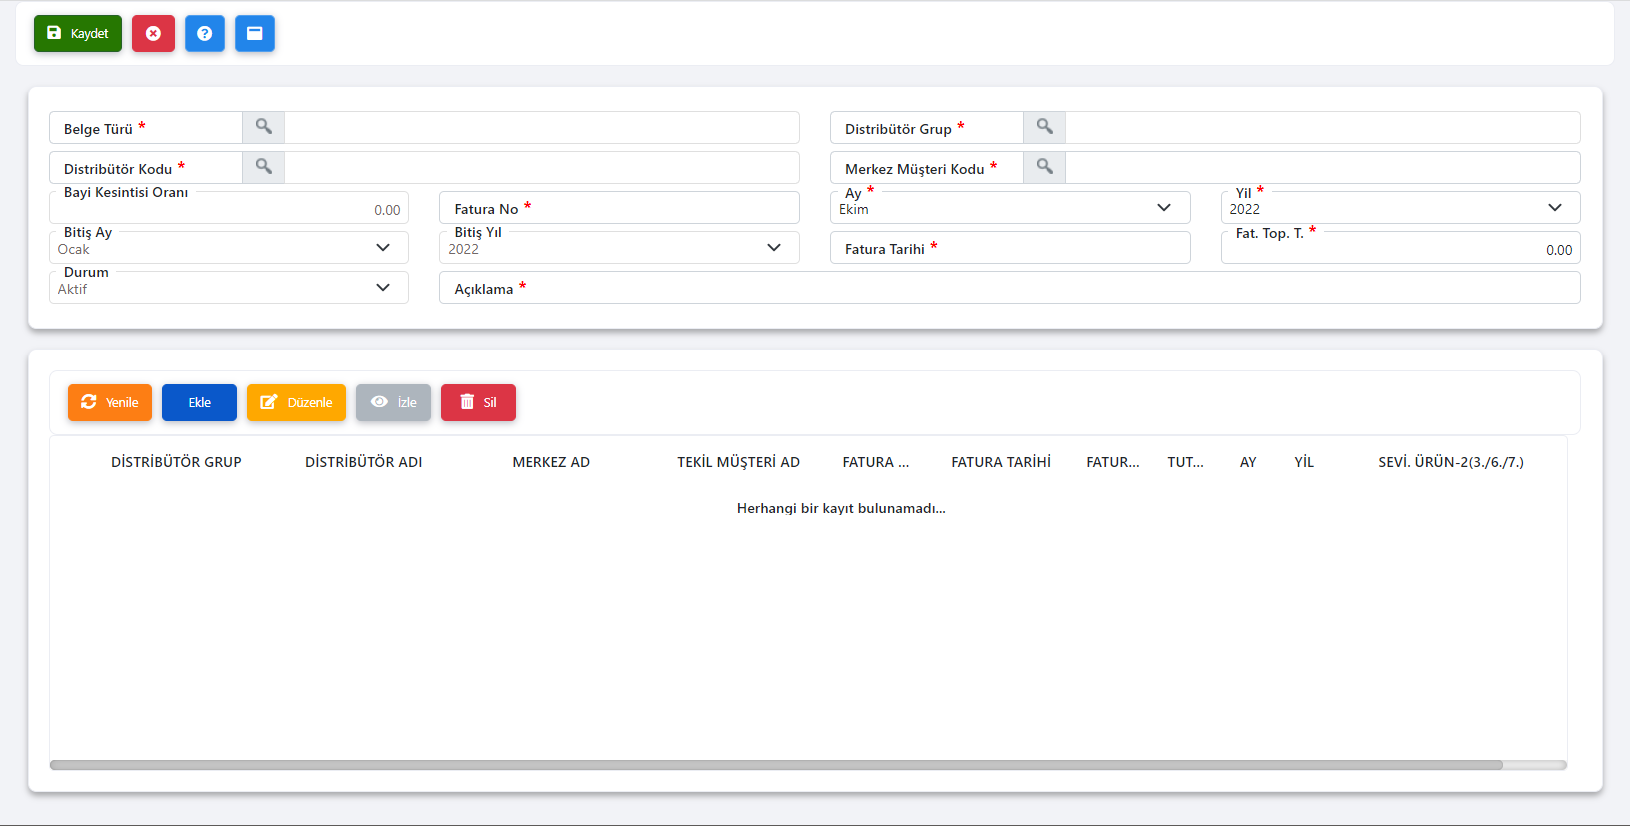Screen dimensions: 1630x826
Task: Click the horizontal scrollbar under the table
Action: click(x=775, y=765)
